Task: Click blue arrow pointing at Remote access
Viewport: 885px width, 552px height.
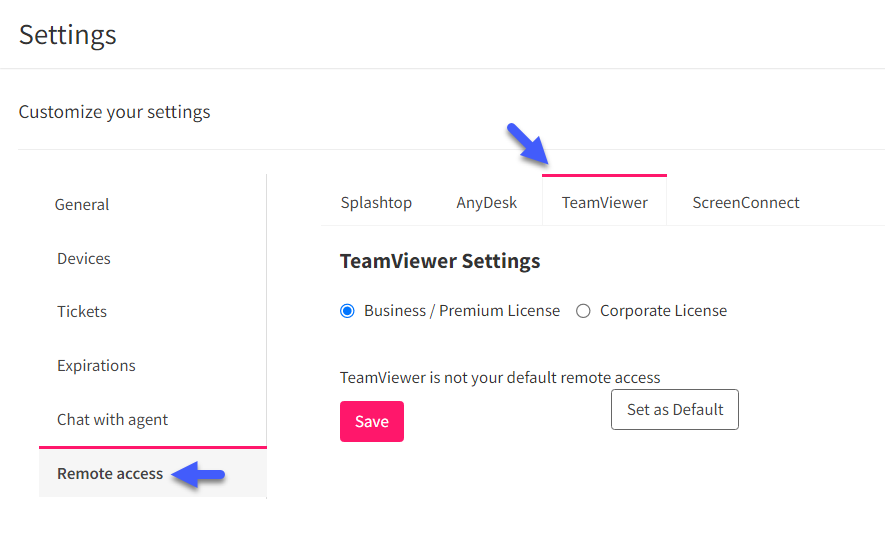Action: (x=198, y=474)
